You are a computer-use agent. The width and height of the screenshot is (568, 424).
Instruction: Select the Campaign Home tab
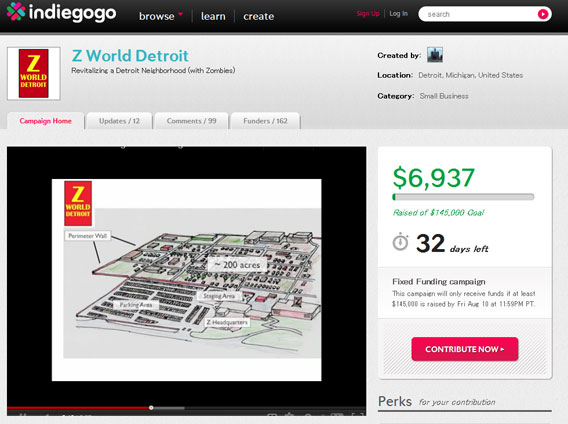pos(46,121)
